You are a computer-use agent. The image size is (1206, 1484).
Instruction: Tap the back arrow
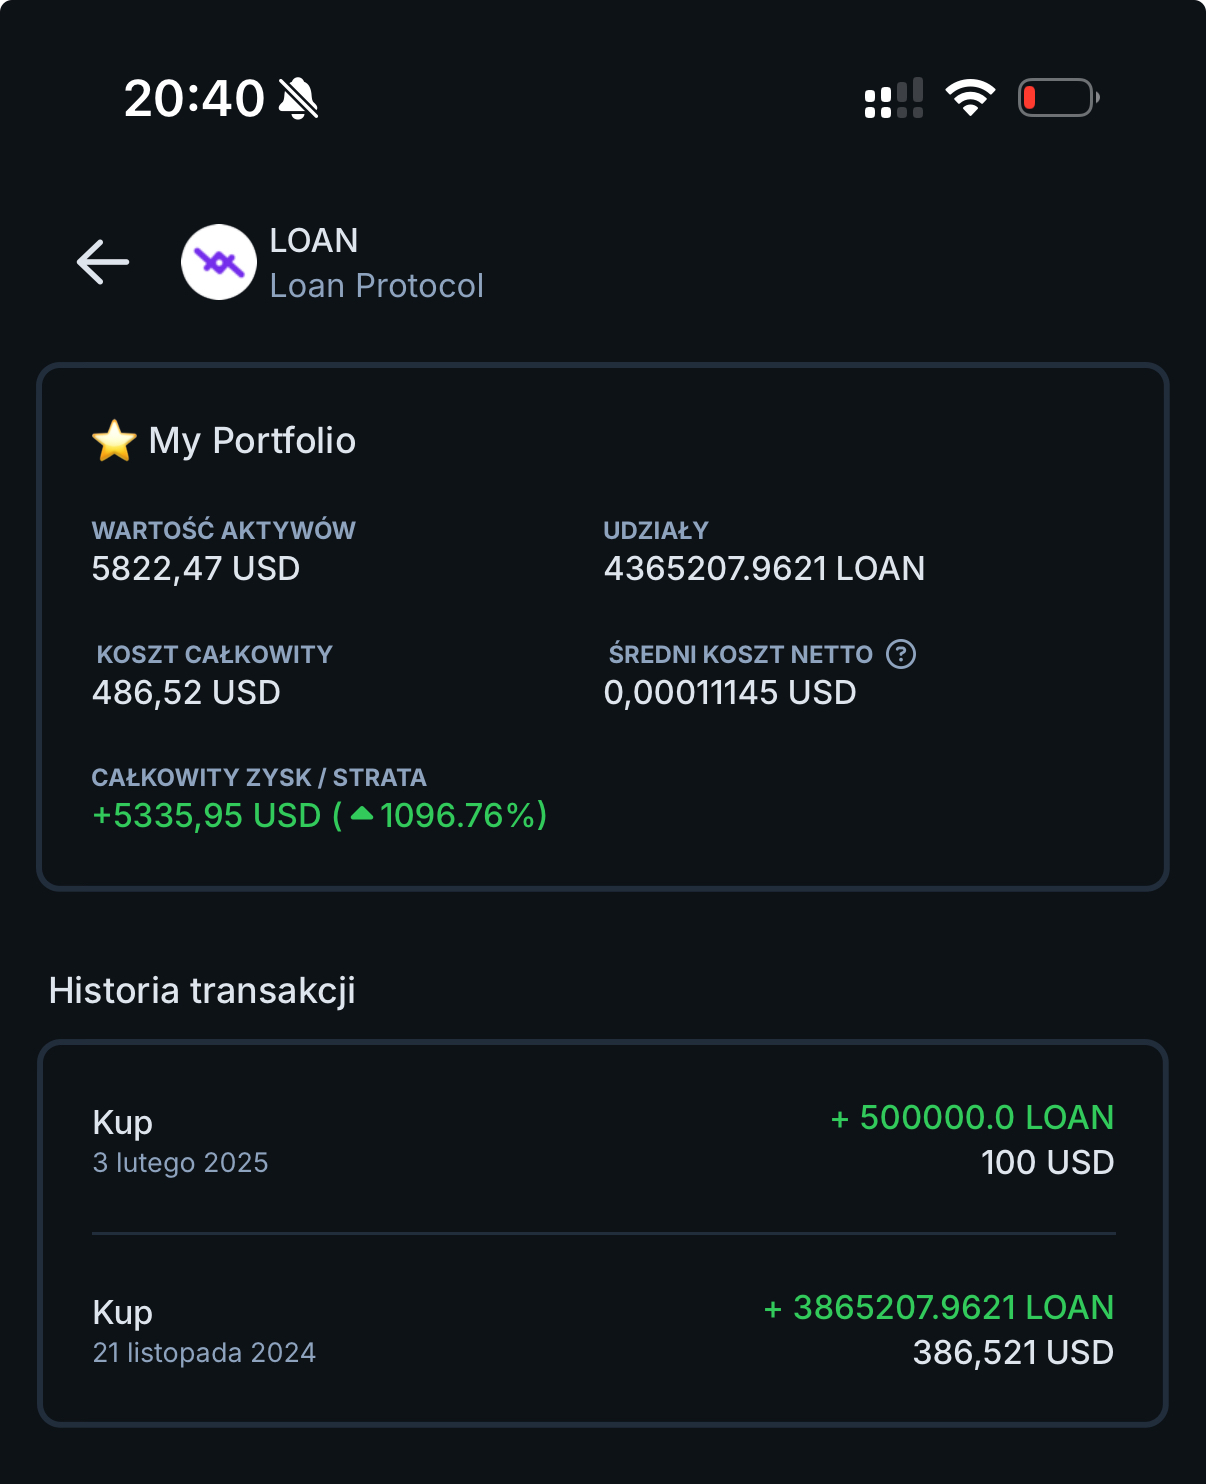[x=103, y=262]
